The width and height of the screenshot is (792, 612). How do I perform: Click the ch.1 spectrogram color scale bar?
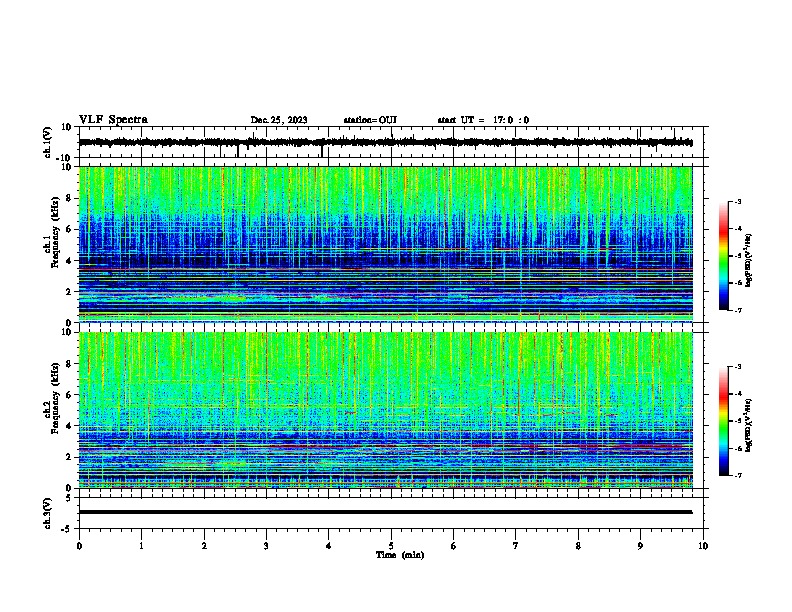[x=724, y=256]
